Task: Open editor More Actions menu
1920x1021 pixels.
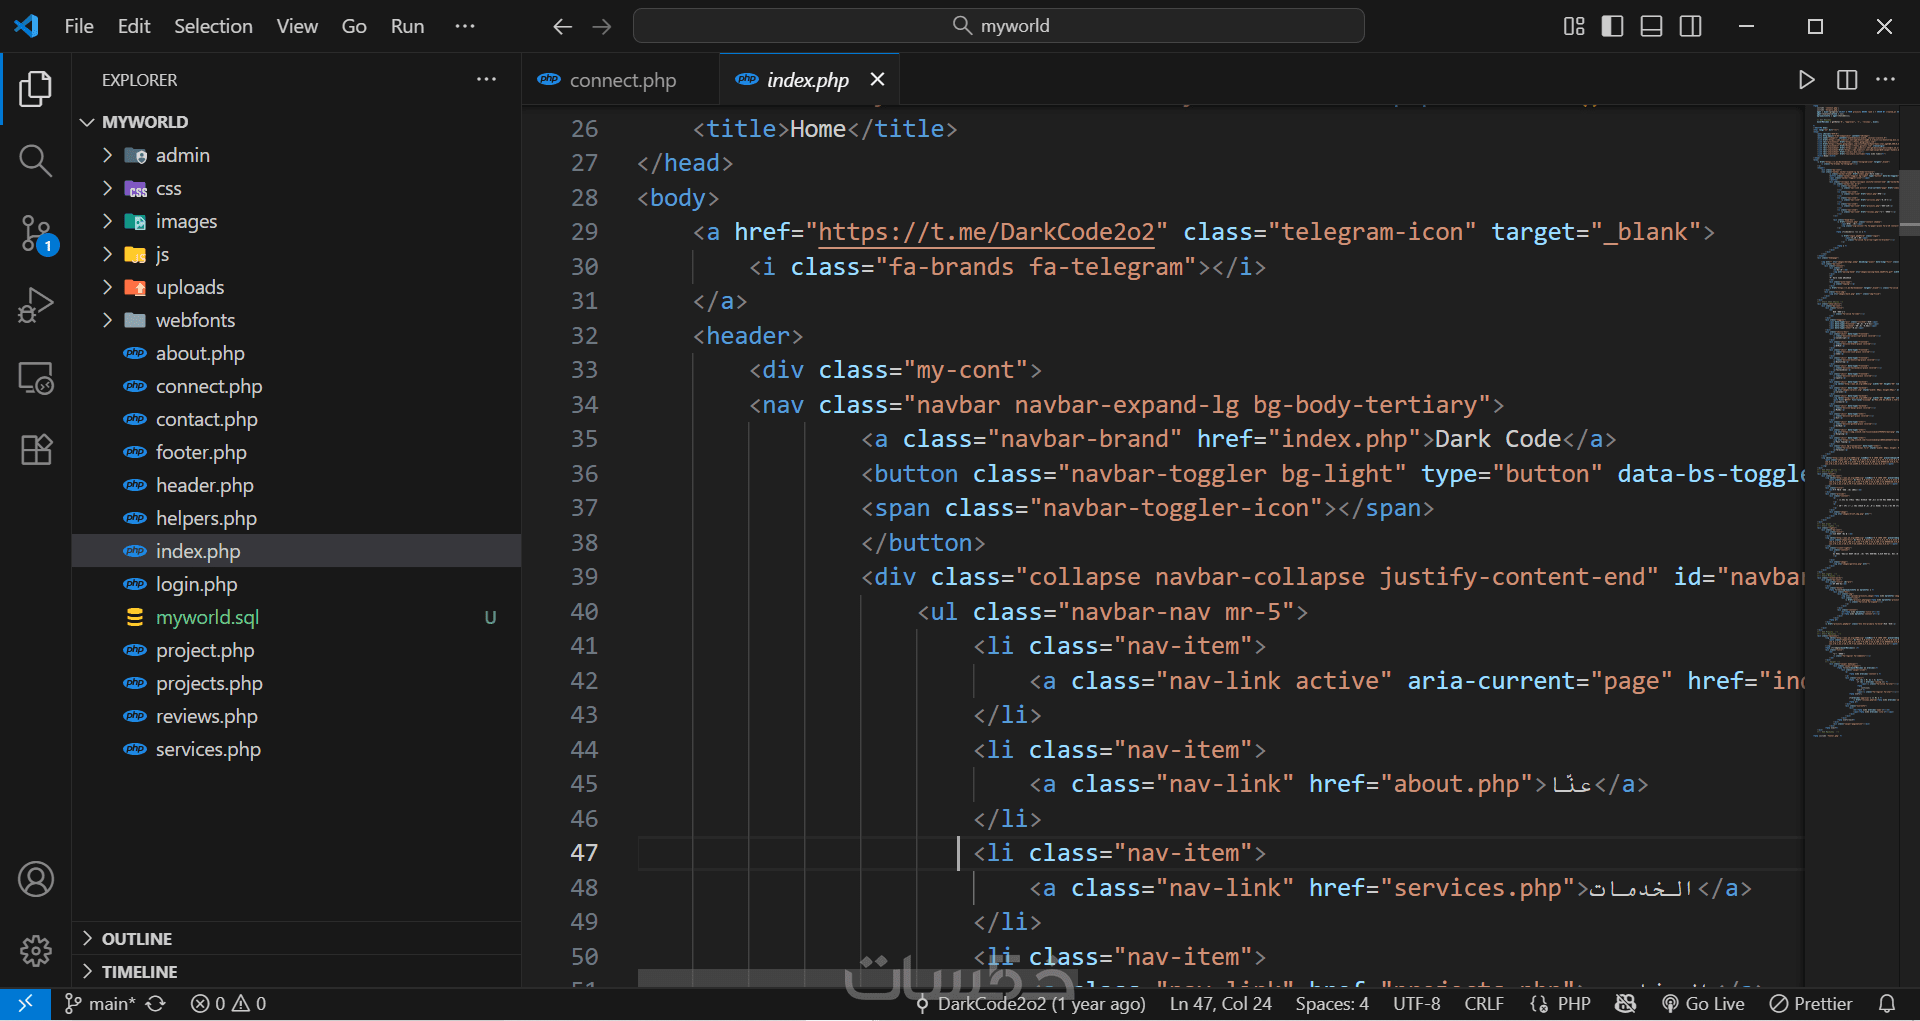Action: pyautogui.click(x=1886, y=80)
